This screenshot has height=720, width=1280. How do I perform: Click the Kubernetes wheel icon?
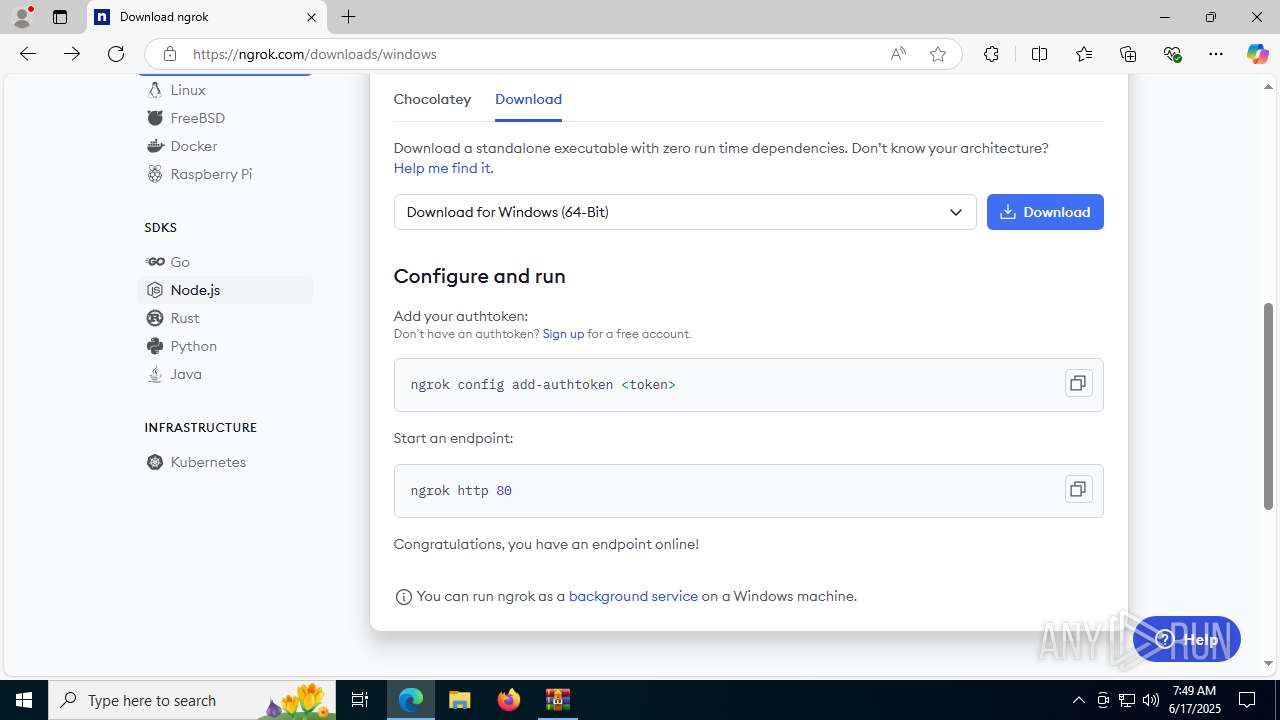(x=155, y=462)
